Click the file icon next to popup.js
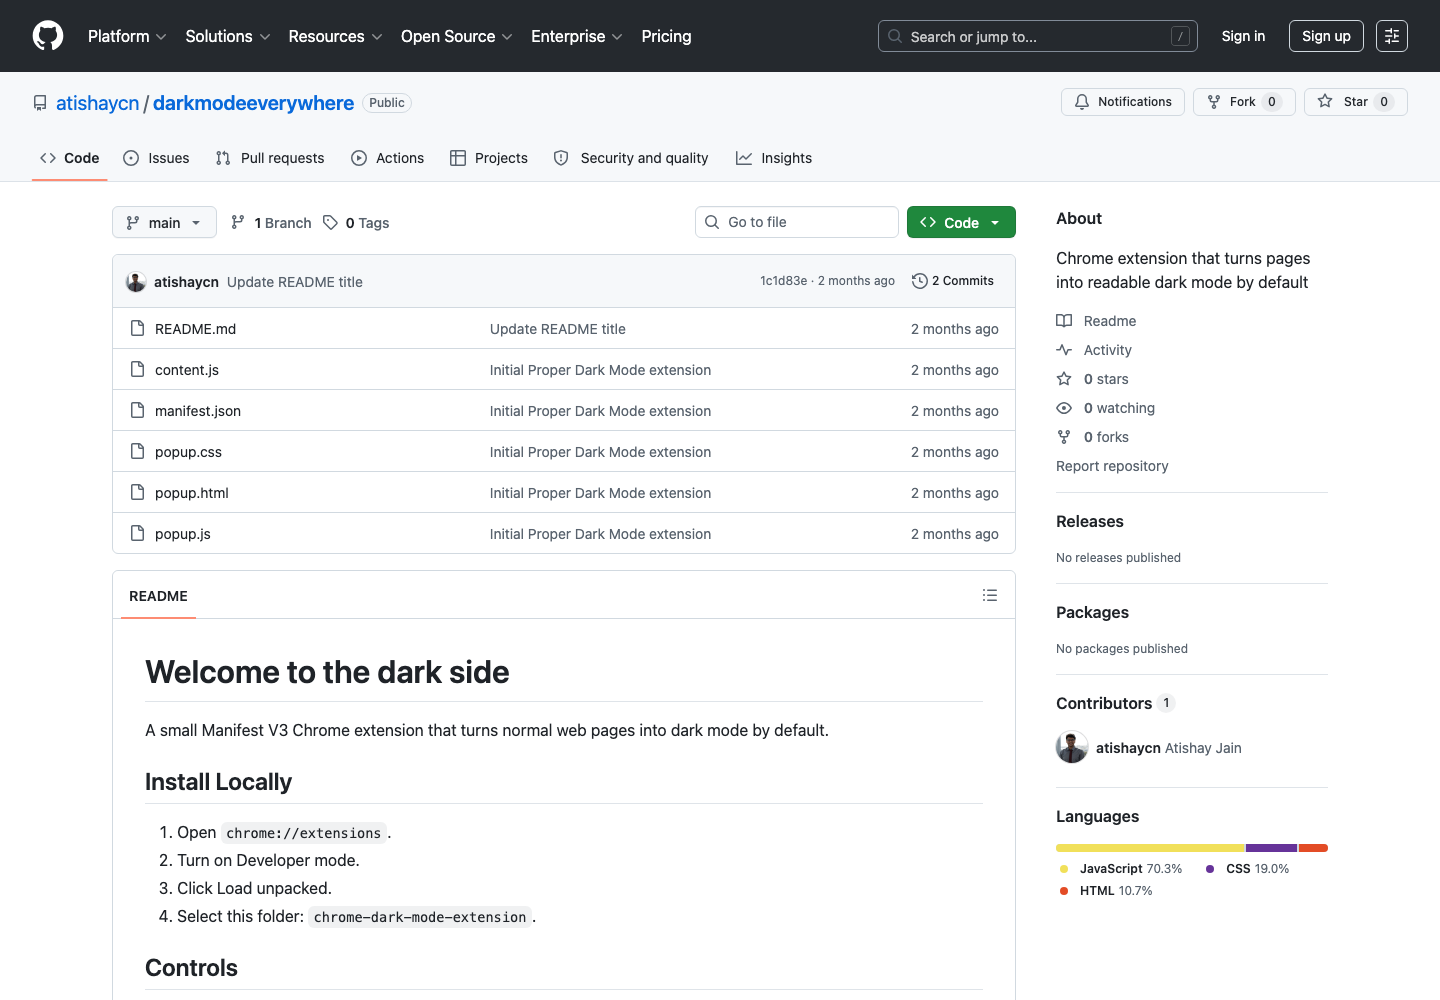1440x1000 pixels. pyautogui.click(x=138, y=533)
